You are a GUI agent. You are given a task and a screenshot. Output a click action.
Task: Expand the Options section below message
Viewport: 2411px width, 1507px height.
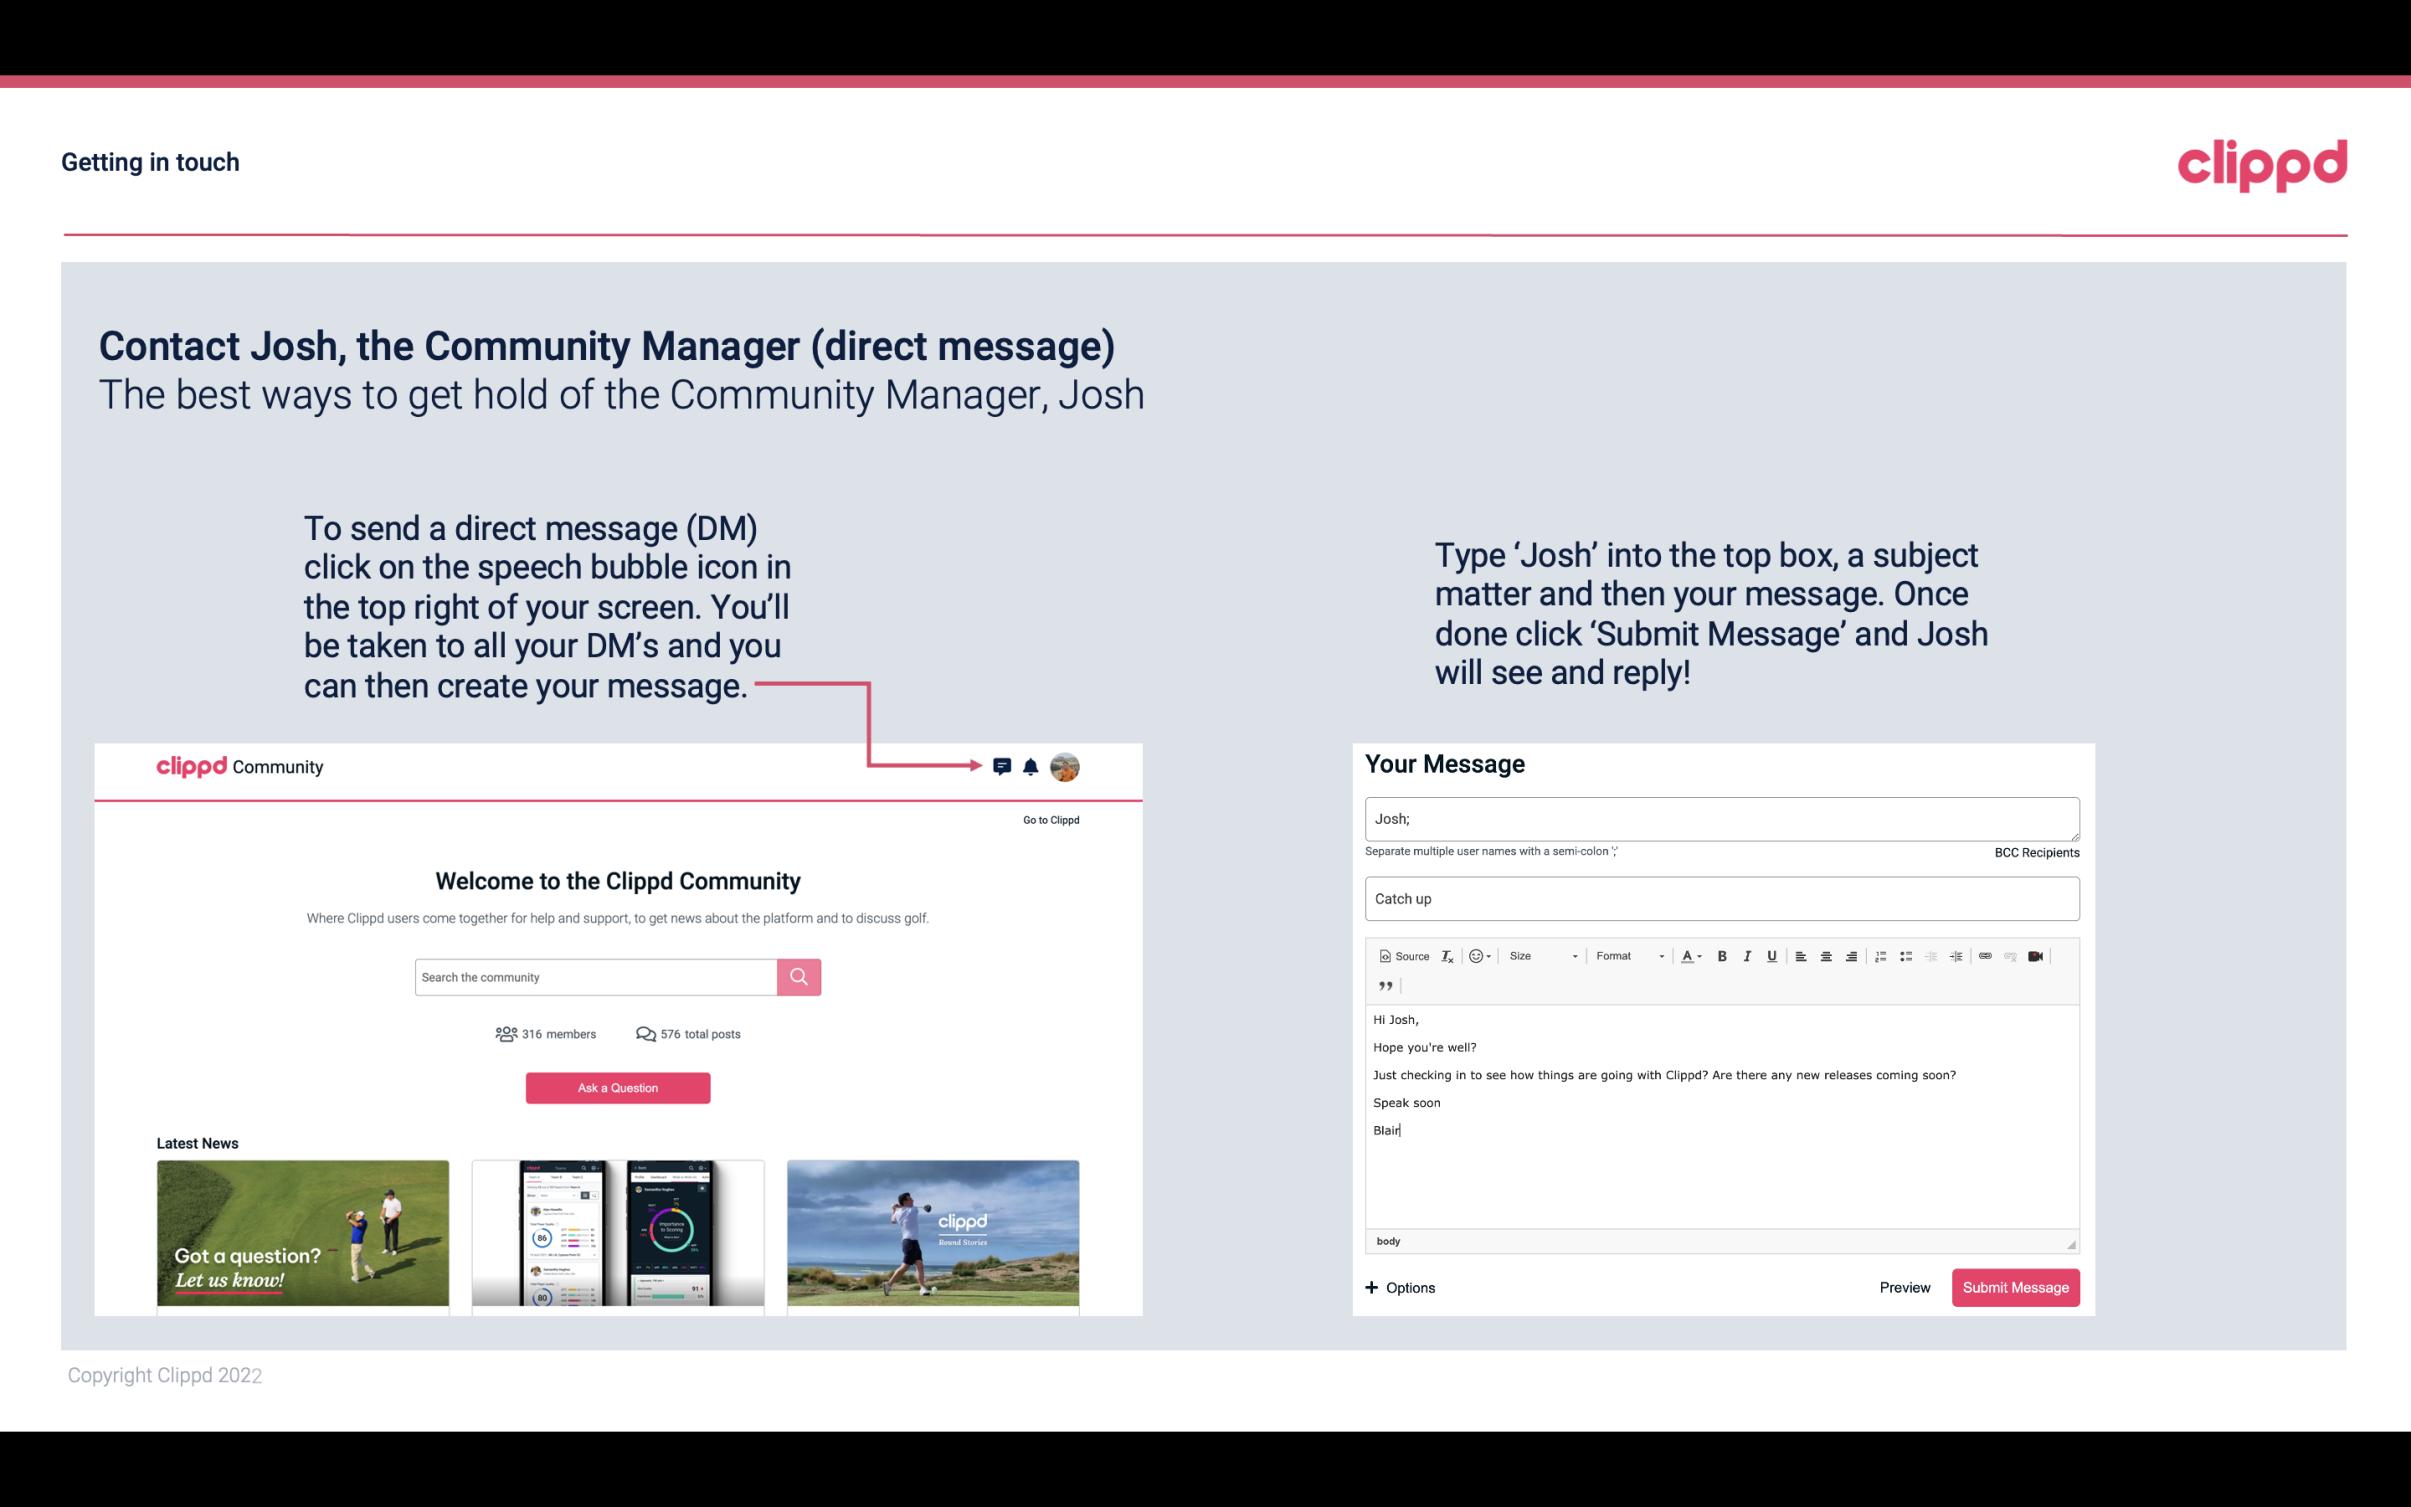click(x=1399, y=1287)
